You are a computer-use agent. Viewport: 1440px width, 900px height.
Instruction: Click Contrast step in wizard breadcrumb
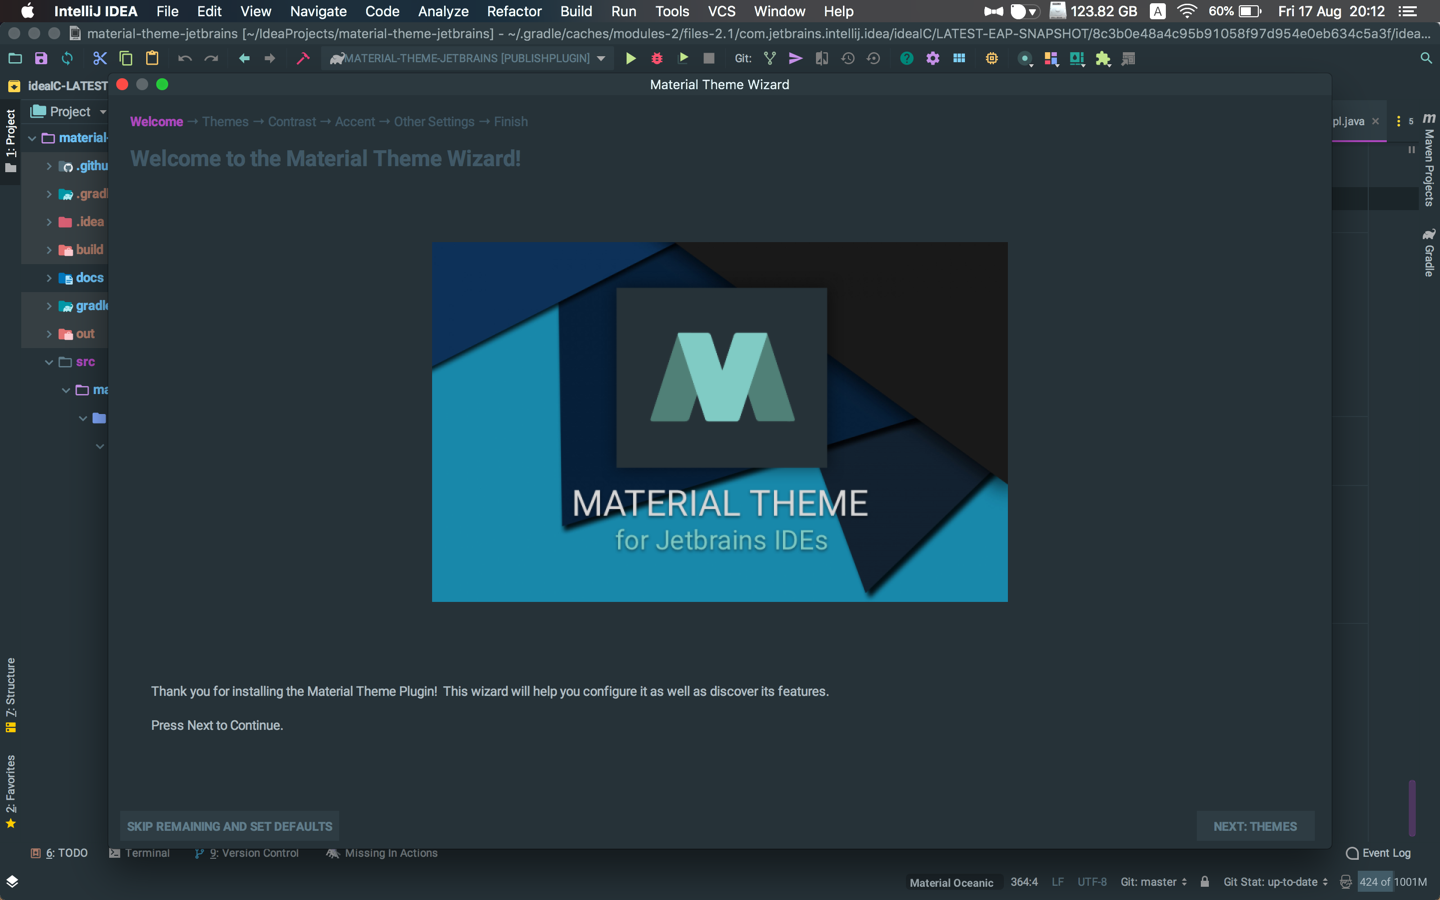[292, 122]
